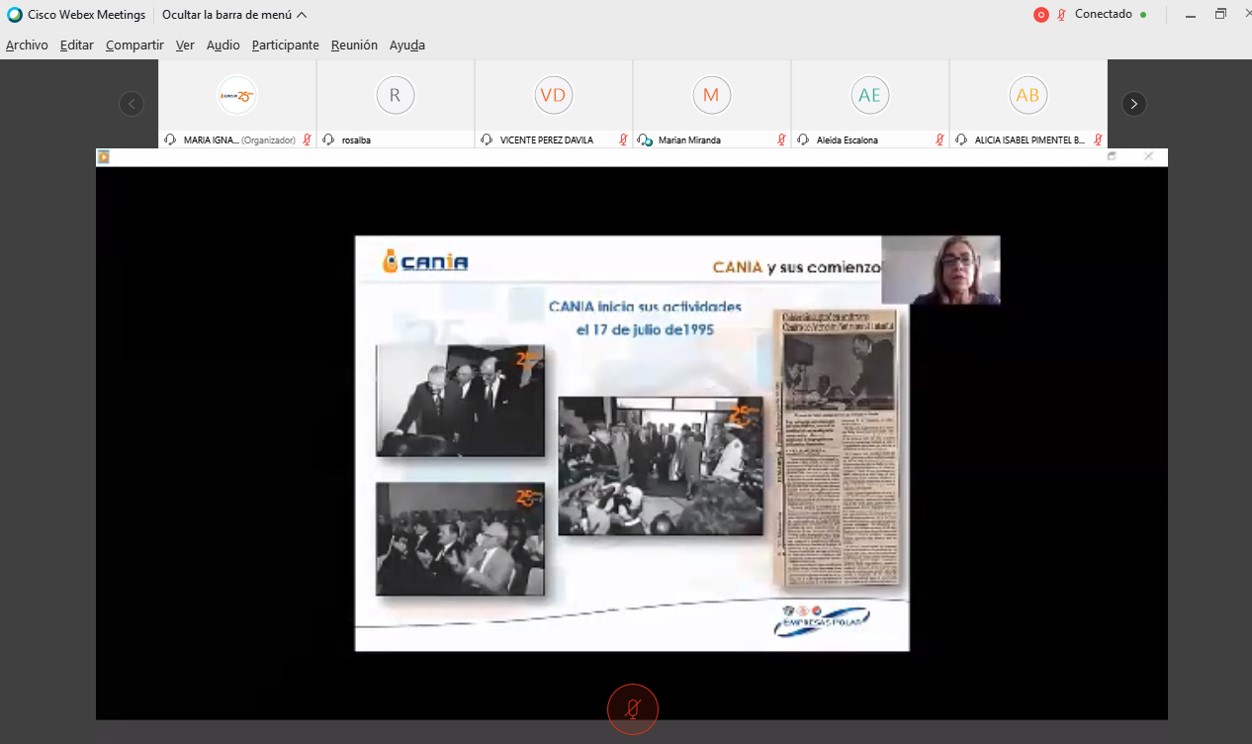Open the Audio menu
1252x744 pixels.
click(223, 45)
